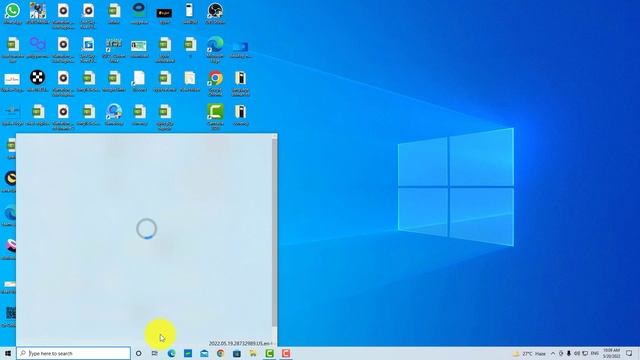The height and width of the screenshot is (360, 640).
Task: Click the microphone icon in system tray
Action: click(x=569, y=353)
